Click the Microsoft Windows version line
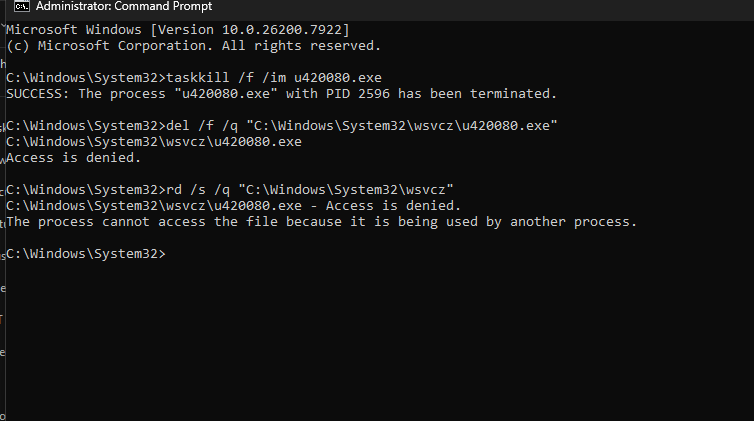754x421 pixels. 178,30
